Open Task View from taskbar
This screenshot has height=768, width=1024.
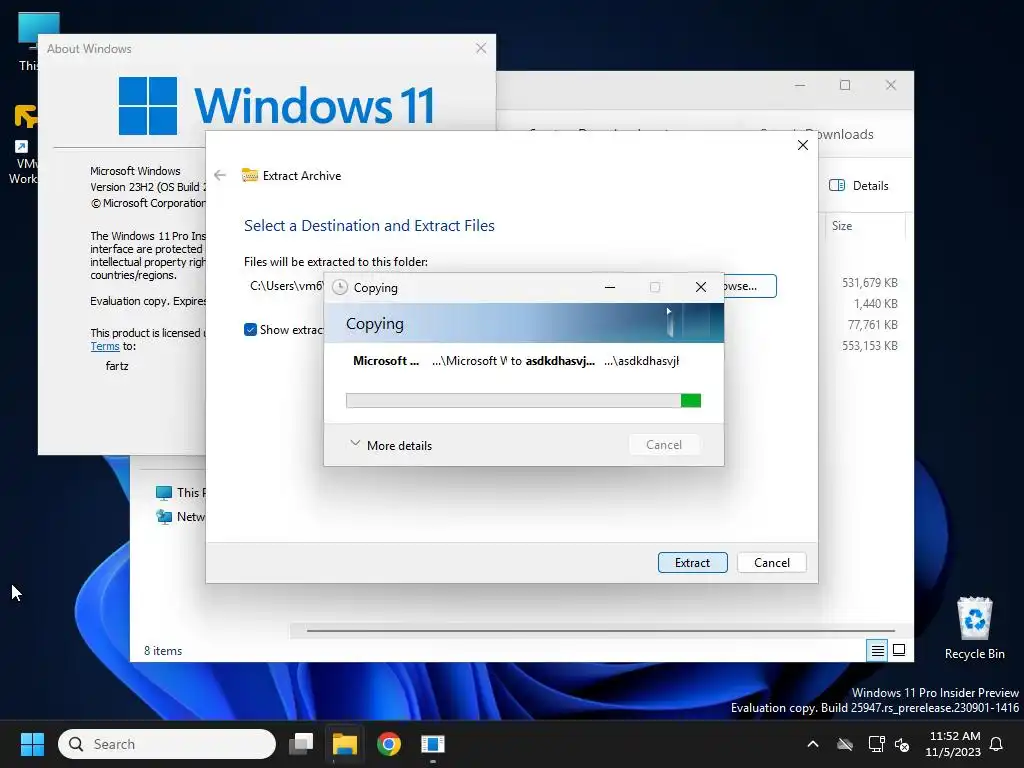(301, 744)
